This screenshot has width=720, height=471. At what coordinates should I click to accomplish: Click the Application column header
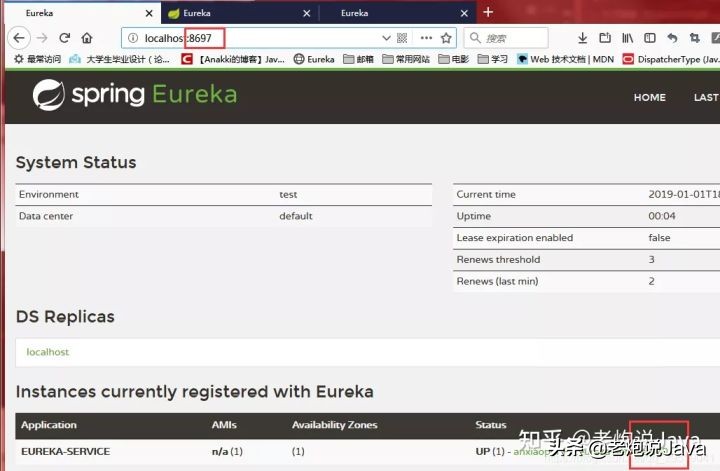pyautogui.click(x=49, y=425)
